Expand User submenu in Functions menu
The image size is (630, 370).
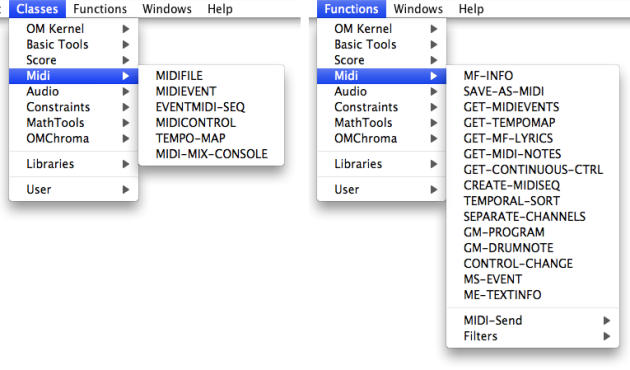click(381, 189)
